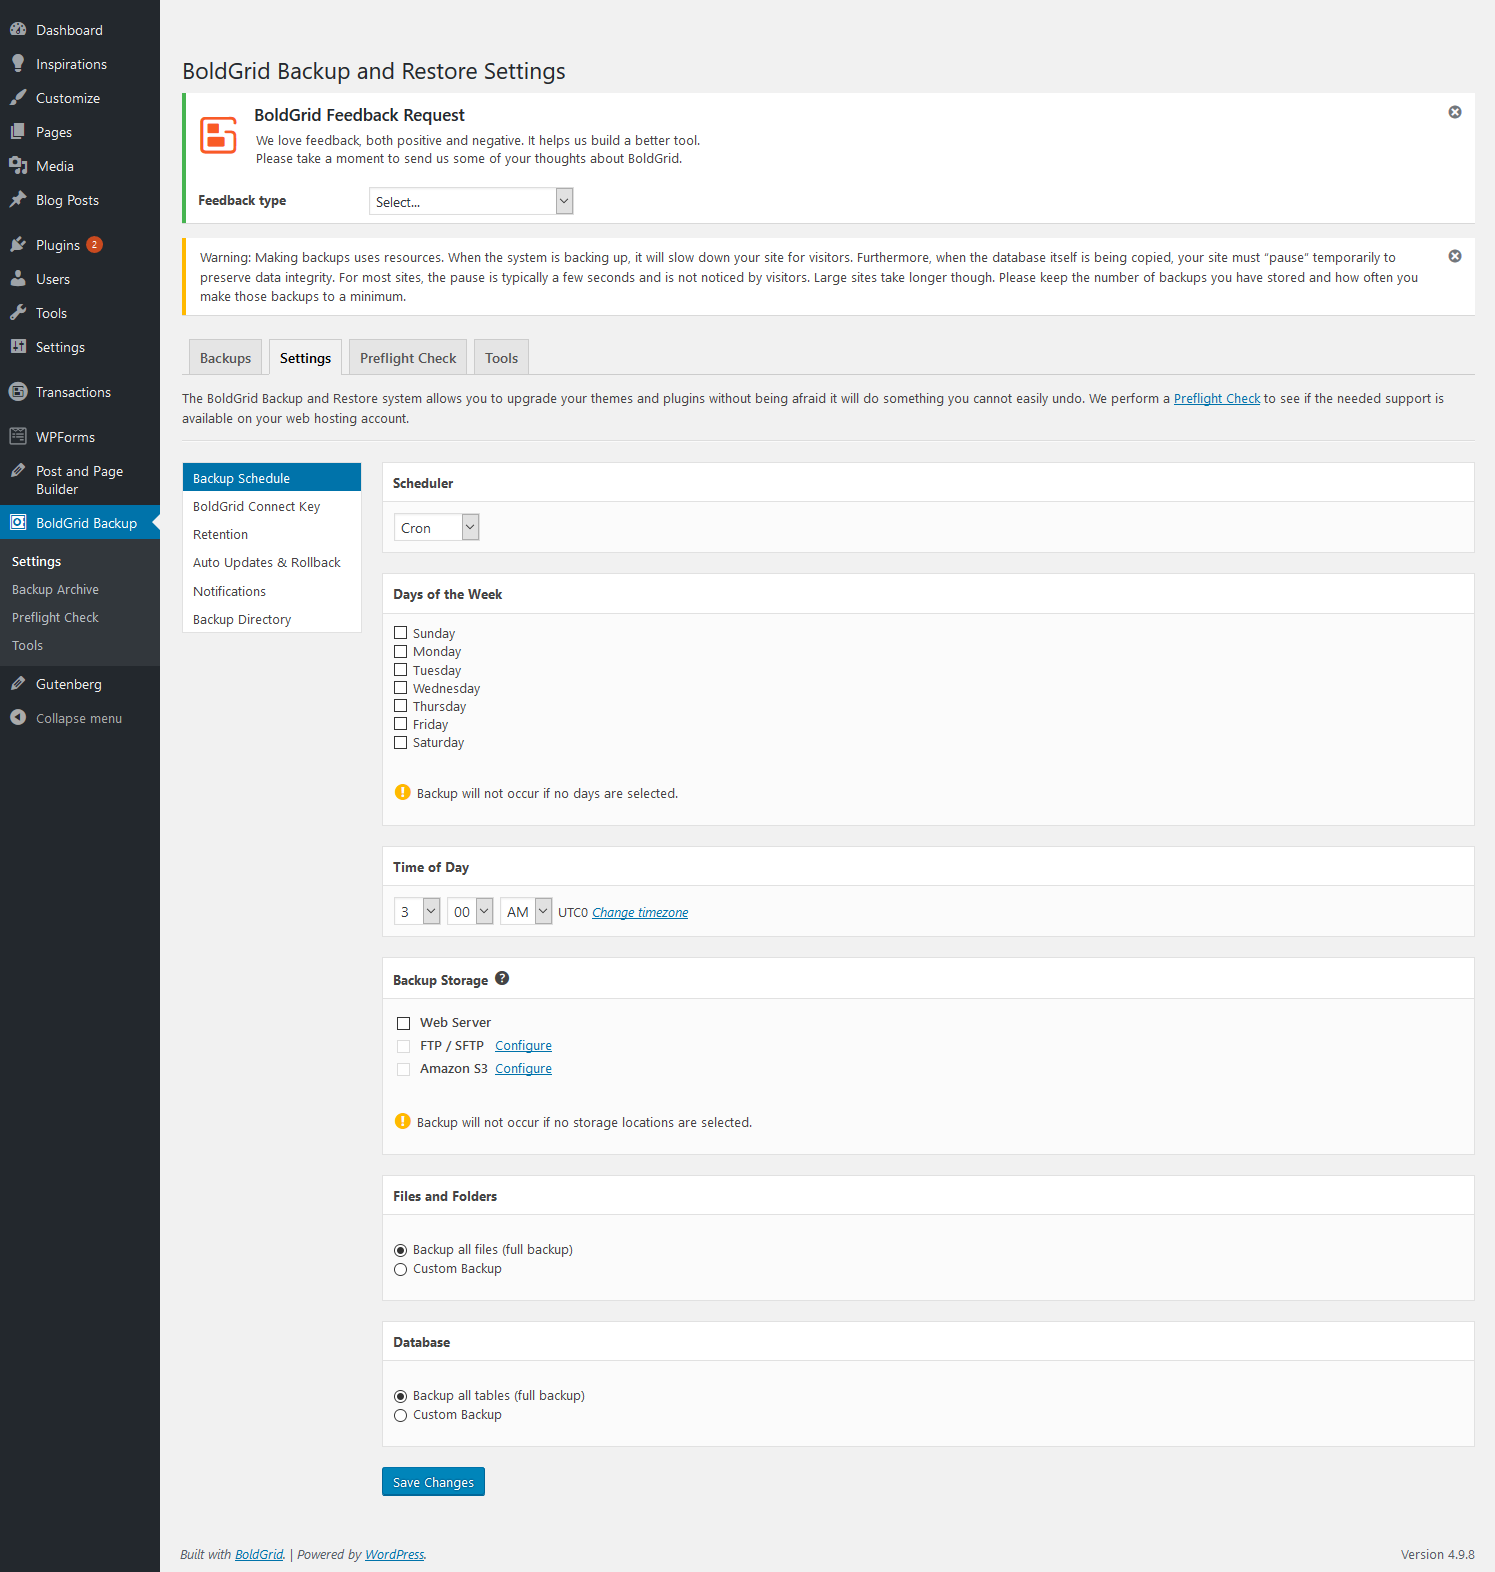This screenshot has width=1495, height=1572.
Task: Choose Backup all tables (full backup)
Action: 401,1396
